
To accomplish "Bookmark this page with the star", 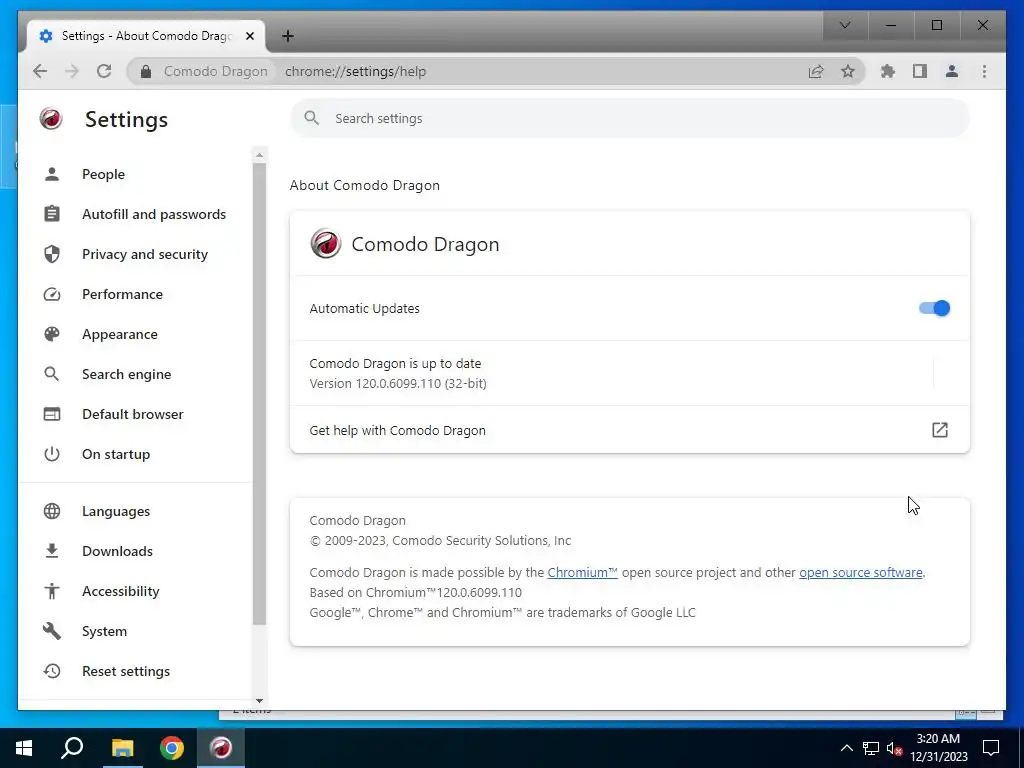I will click(848, 71).
